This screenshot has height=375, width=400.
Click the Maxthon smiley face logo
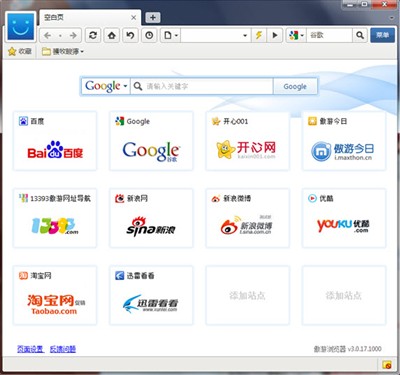tap(21, 26)
